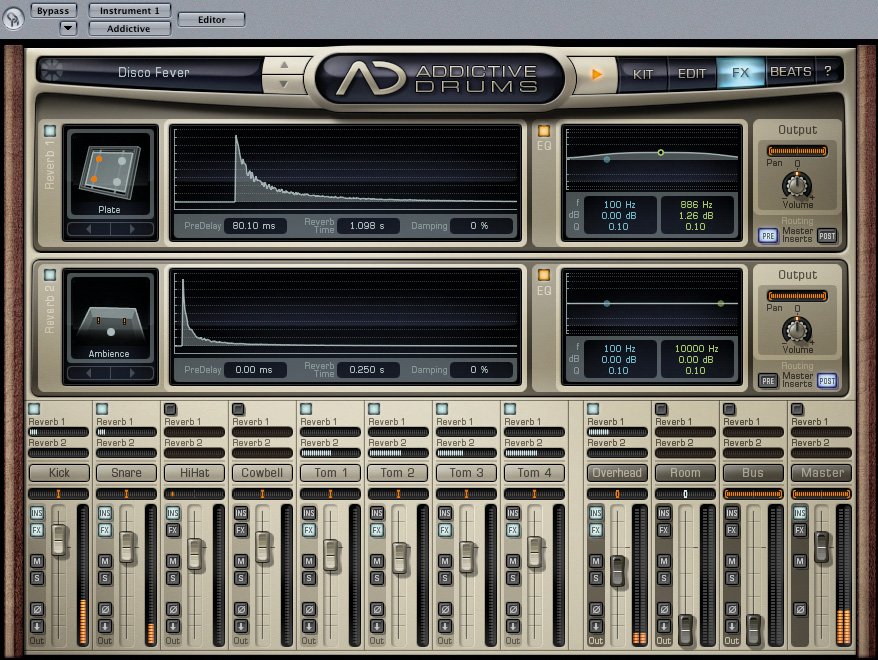Viewport: 878px width, 660px height.
Task: Solo the Tom 2 channel
Action: (x=377, y=578)
